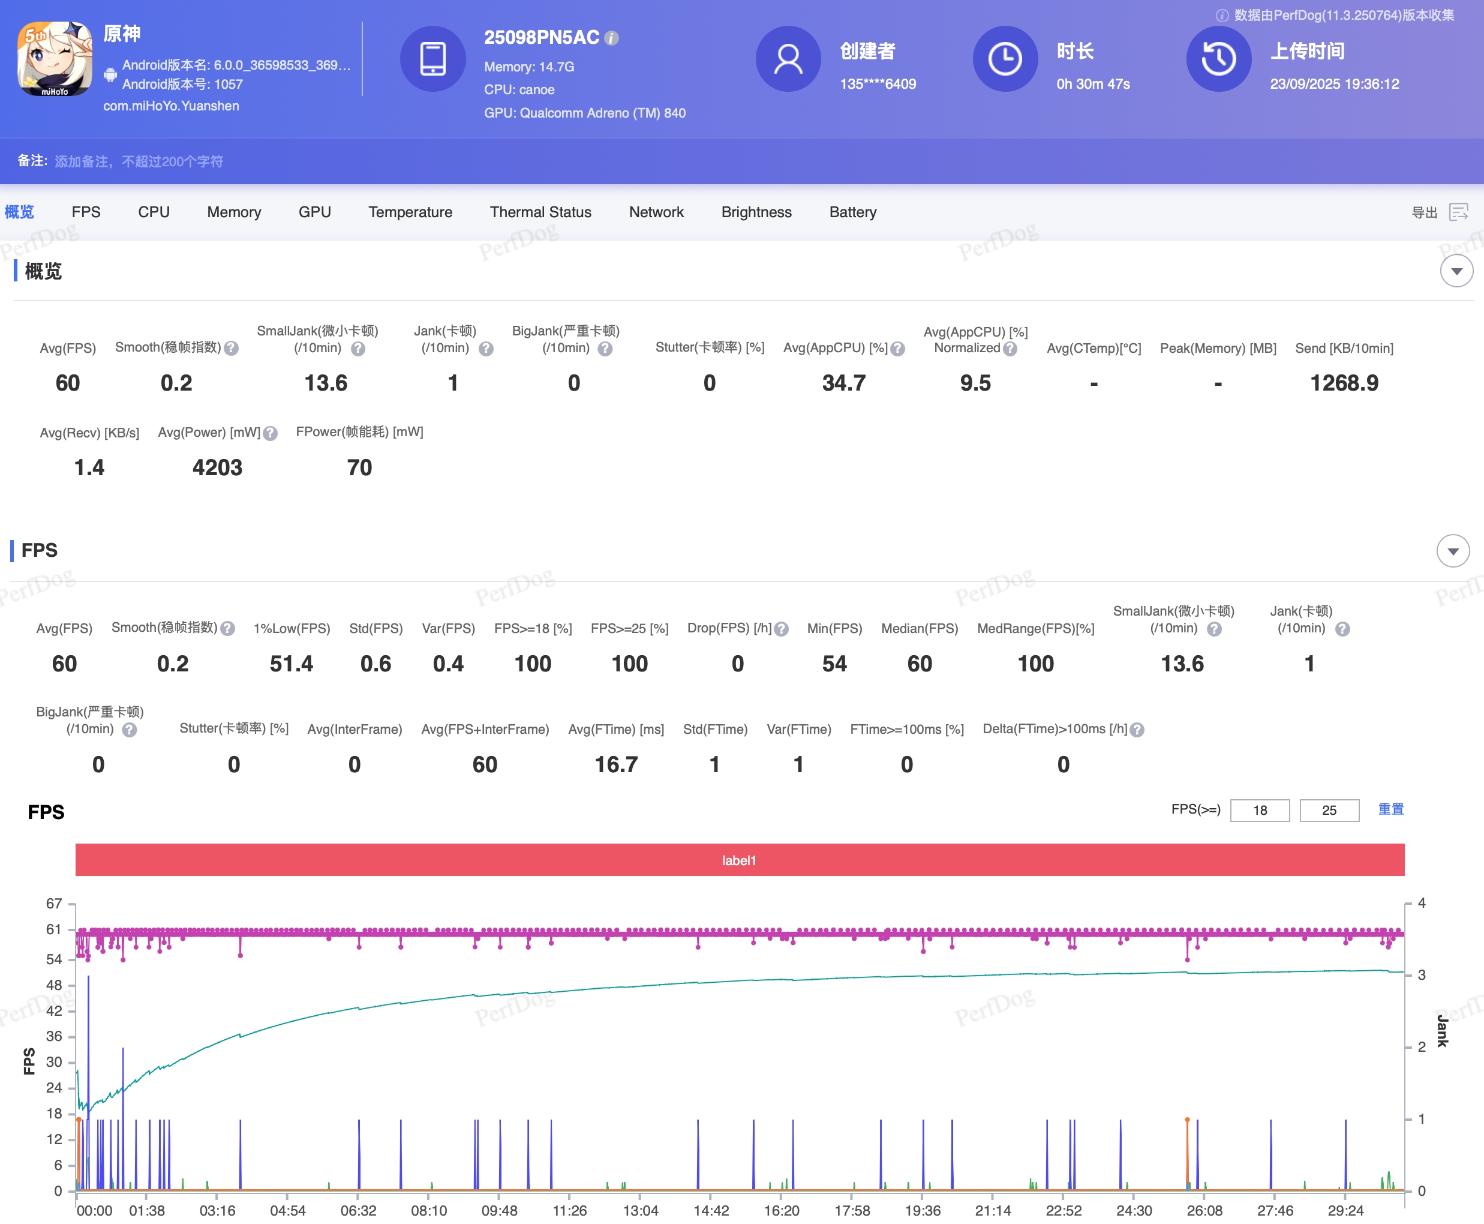Click the export notes icon next to 导出

pos(1459,212)
